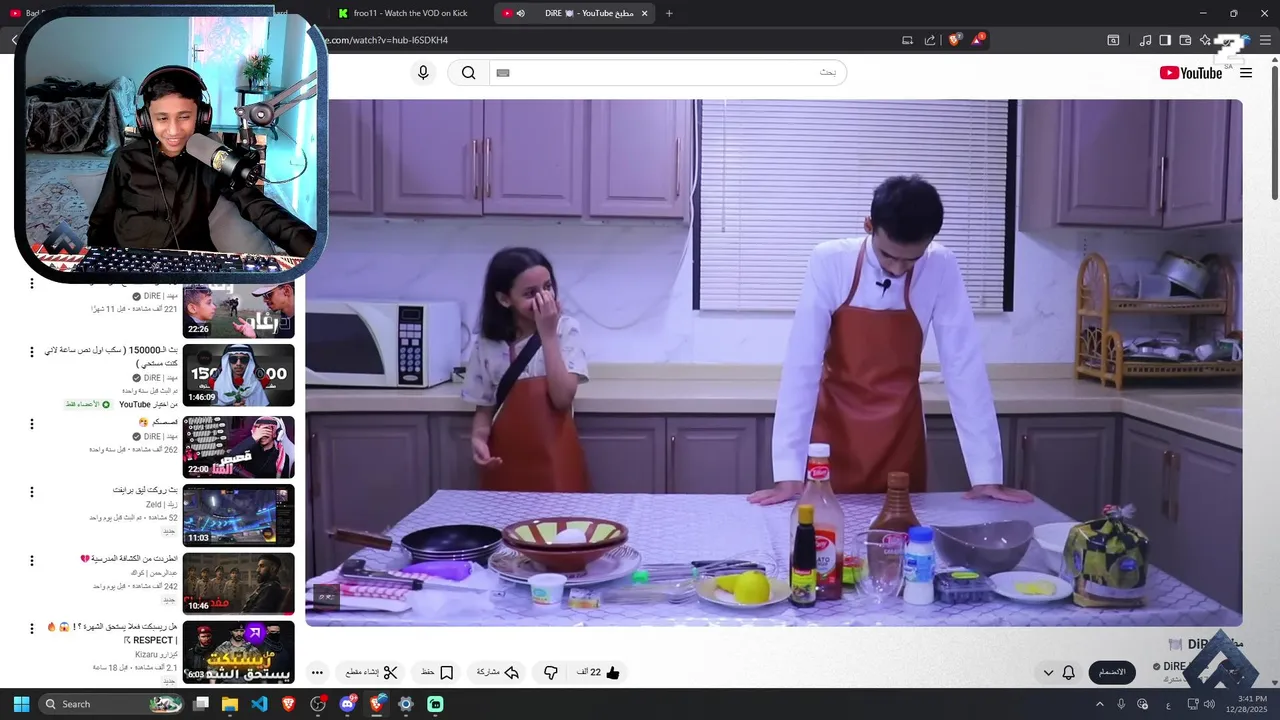Open the 11:03 rocket league video thumbnail
Screen dimensions: 1280x720
pos(238,515)
